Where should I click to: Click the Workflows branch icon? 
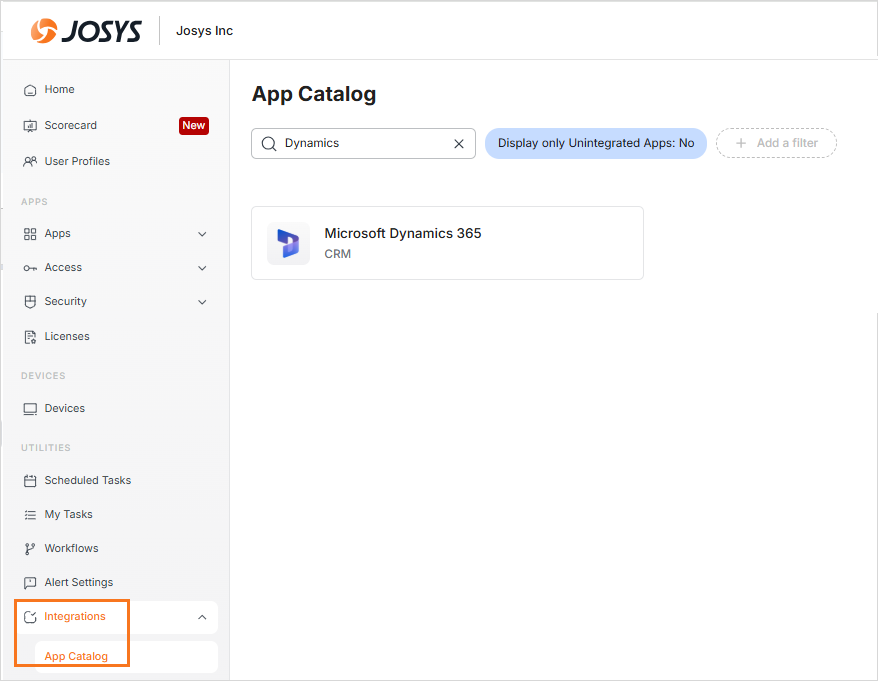[30, 549]
